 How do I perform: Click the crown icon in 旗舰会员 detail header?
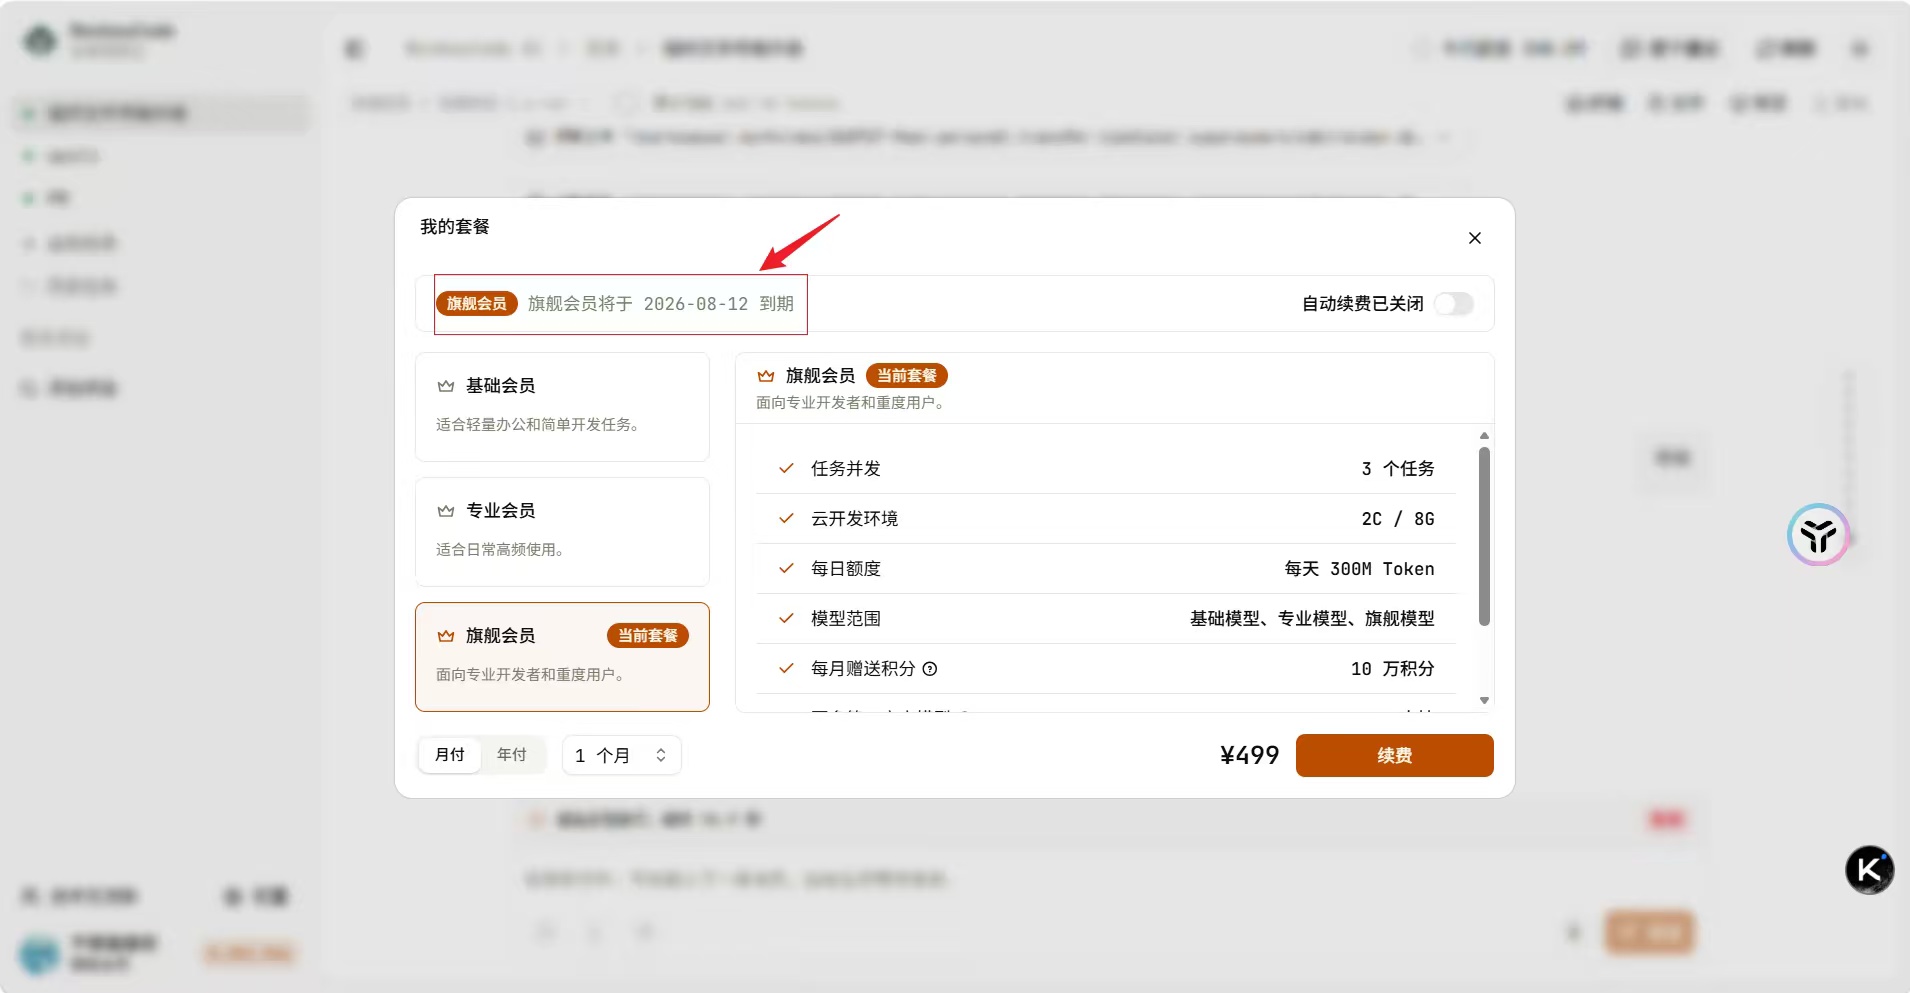766,376
